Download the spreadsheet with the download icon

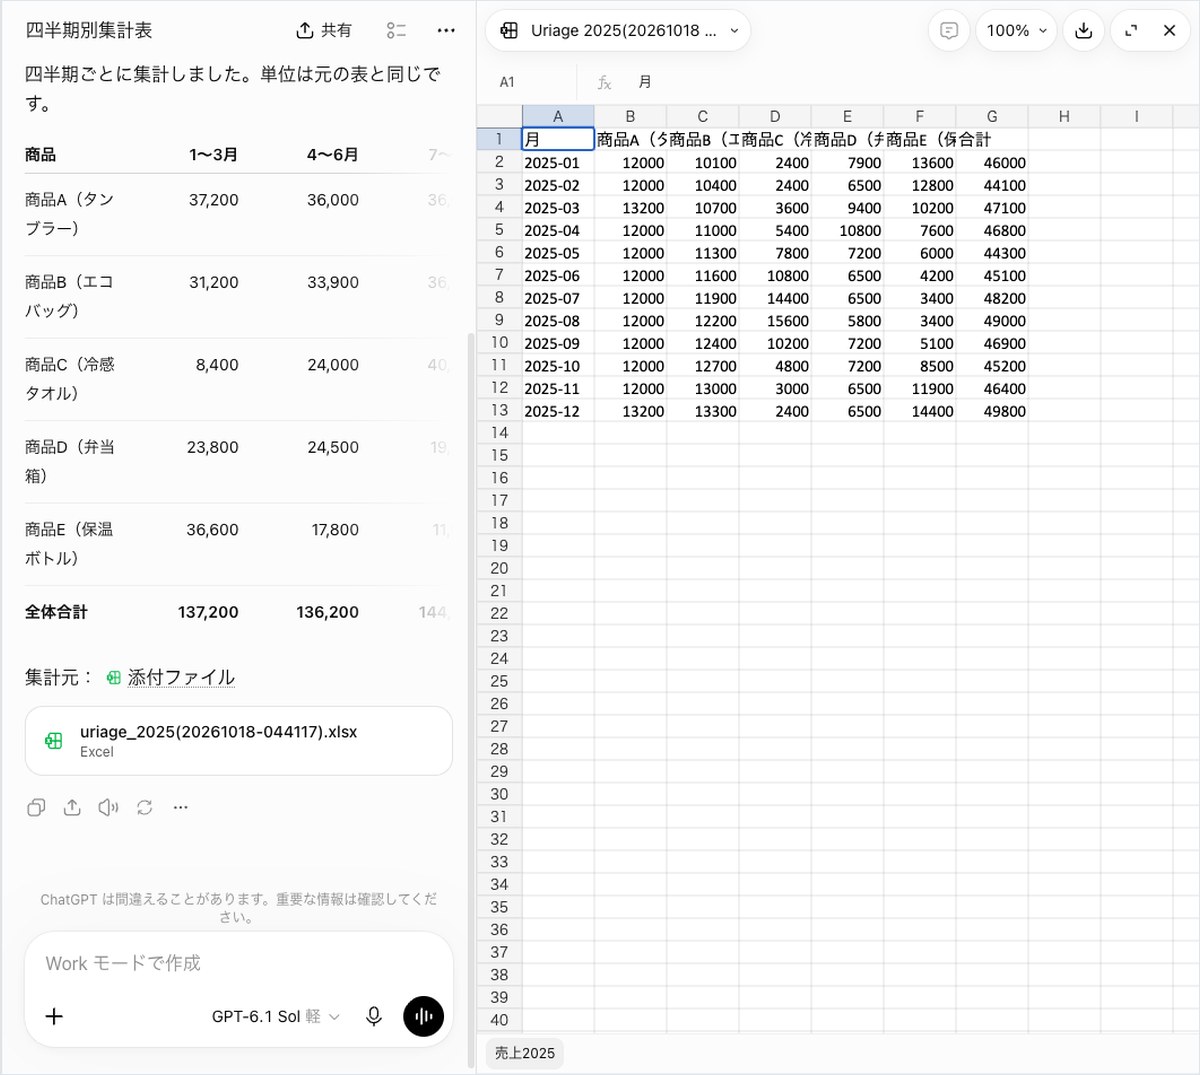(x=1083, y=31)
